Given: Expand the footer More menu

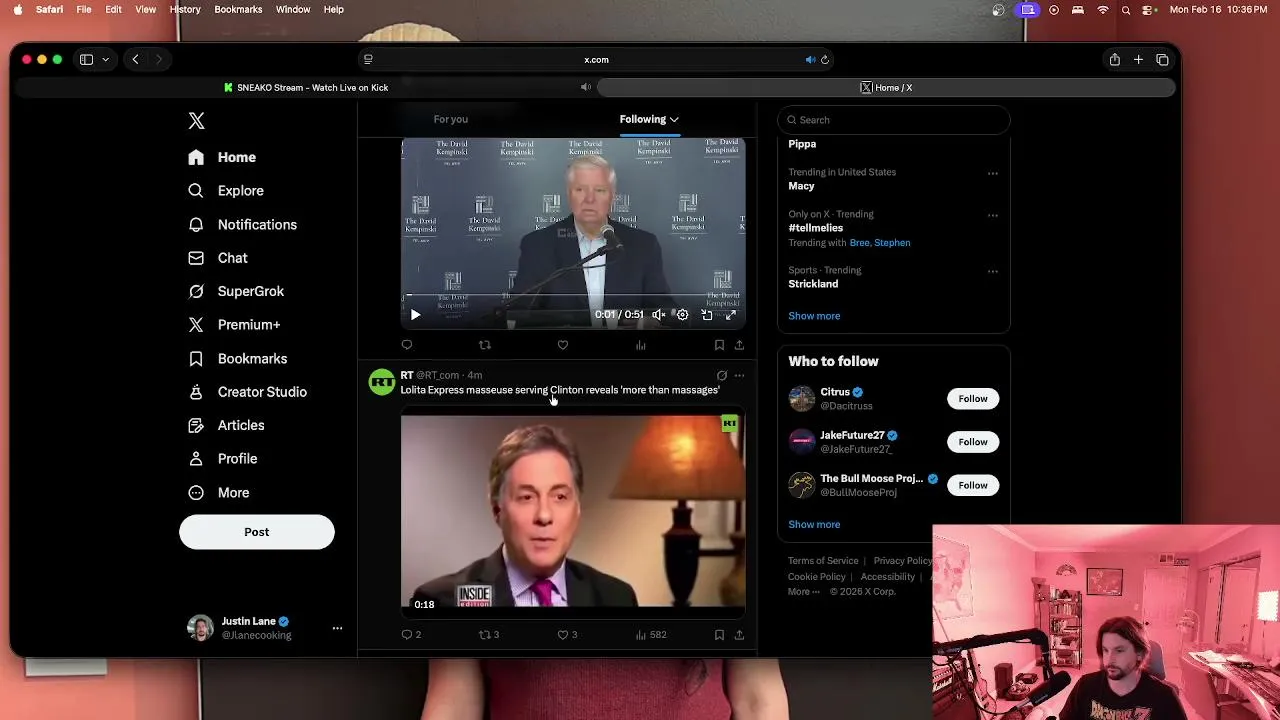Looking at the screenshot, I should pos(803,592).
